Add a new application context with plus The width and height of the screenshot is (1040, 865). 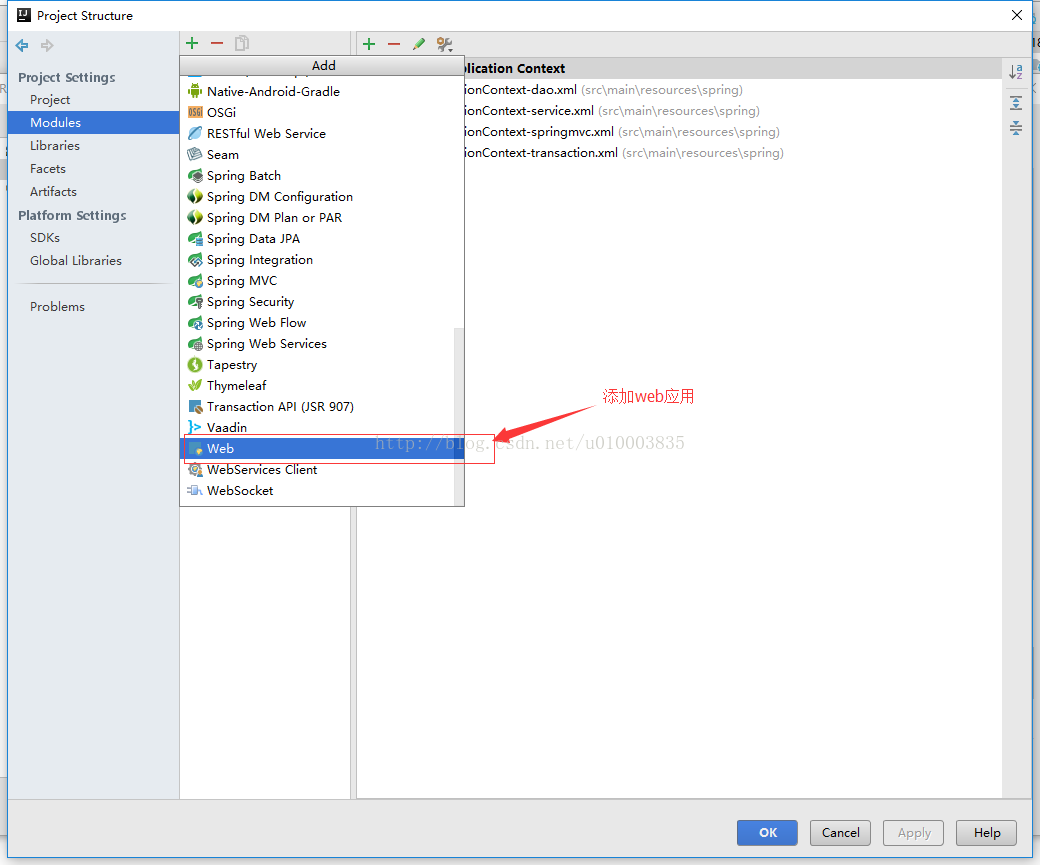(x=369, y=44)
